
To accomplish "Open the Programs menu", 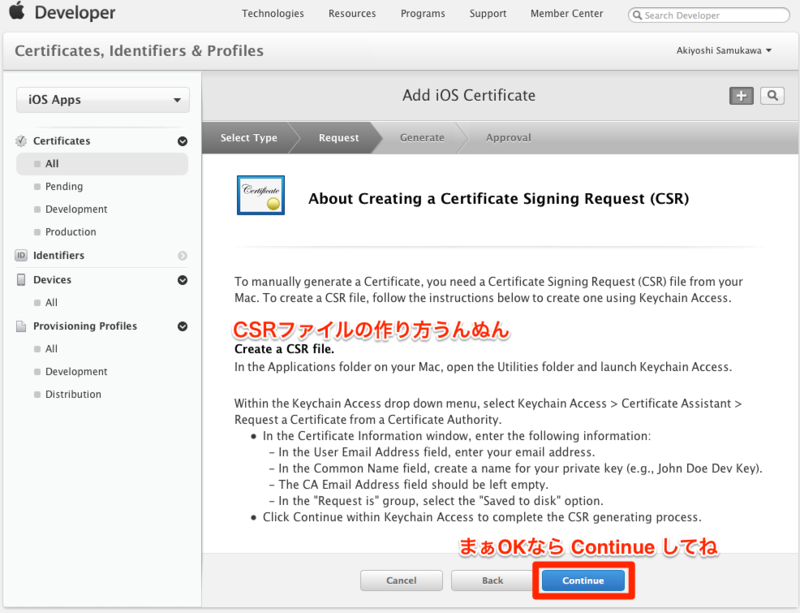I will tap(422, 13).
